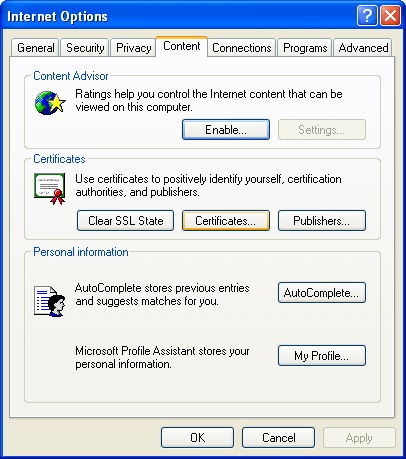Viewport: 406px width, 459px height.
Task: Switch to the General tab
Action: [35, 48]
